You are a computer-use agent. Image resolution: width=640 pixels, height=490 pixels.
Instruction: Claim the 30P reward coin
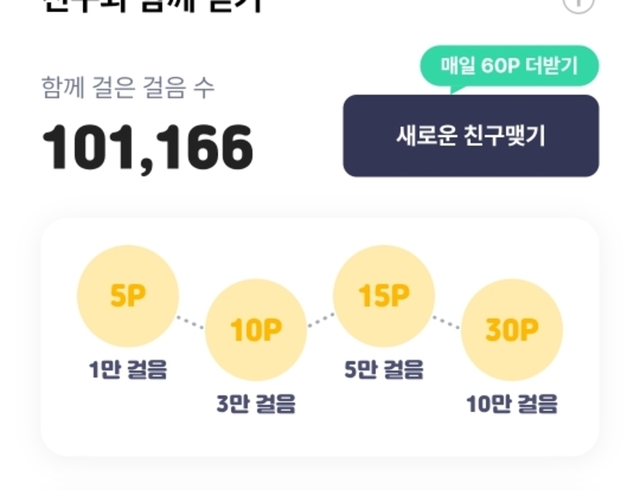[x=512, y=331]
